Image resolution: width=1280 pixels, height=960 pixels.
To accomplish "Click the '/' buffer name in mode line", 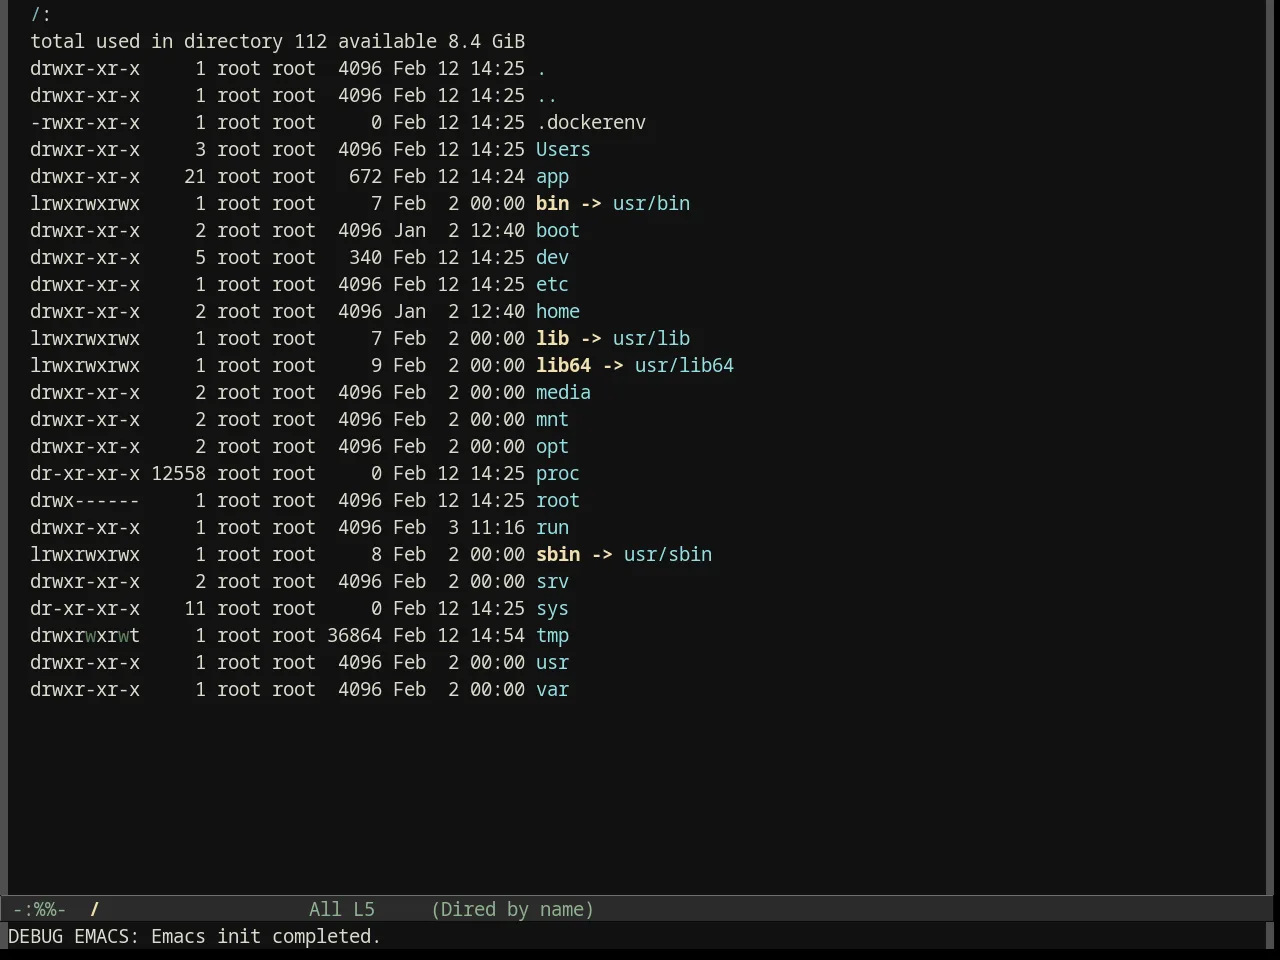I will pyautogui.click(x=95, y=909).
